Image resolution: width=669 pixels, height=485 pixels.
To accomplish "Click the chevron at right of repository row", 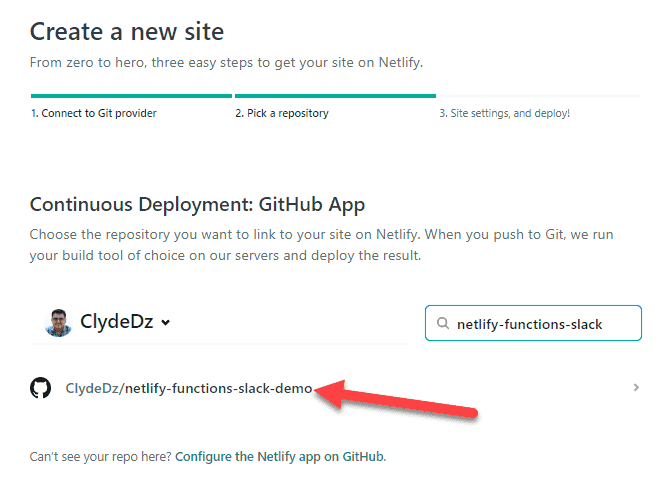I will tap(636, 387).
